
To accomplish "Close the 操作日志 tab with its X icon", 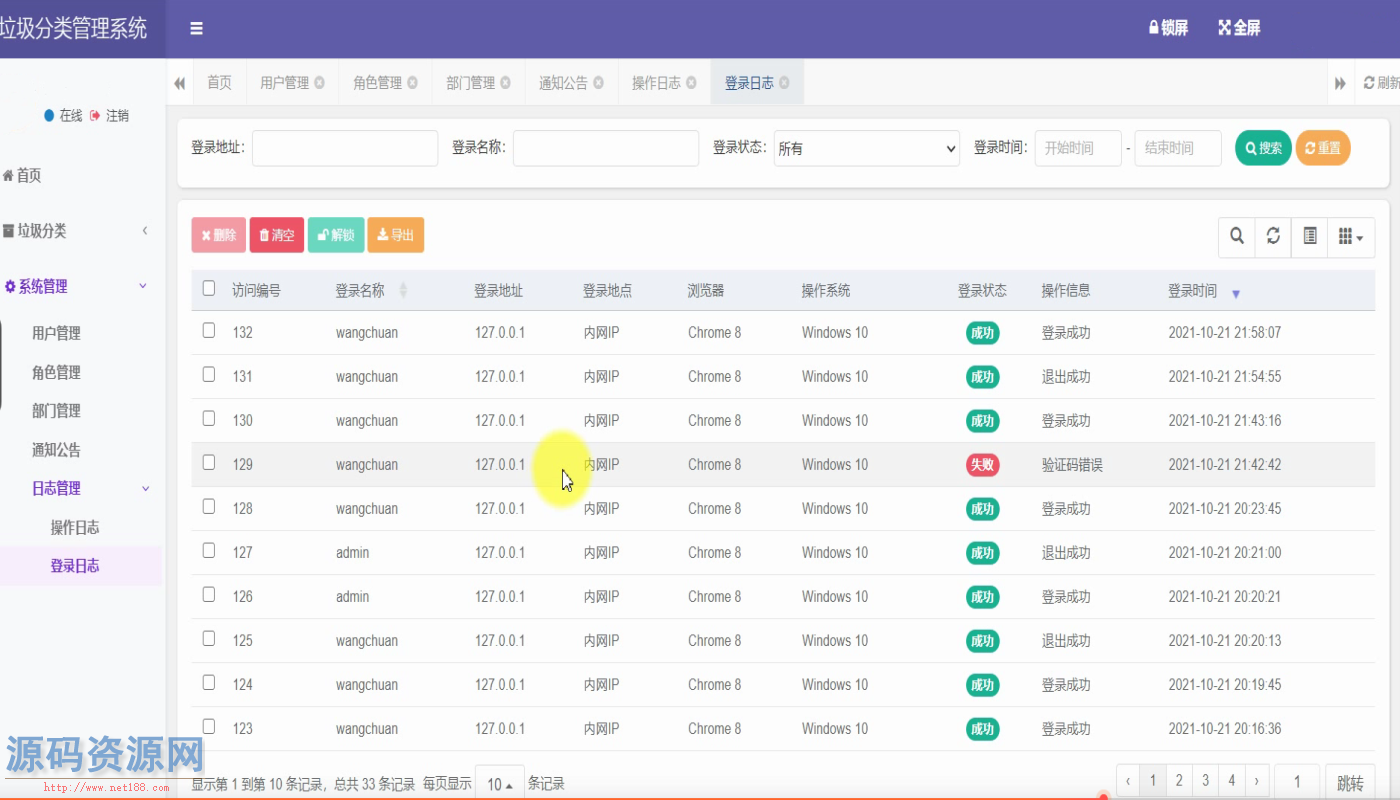I will click(691, 83).
